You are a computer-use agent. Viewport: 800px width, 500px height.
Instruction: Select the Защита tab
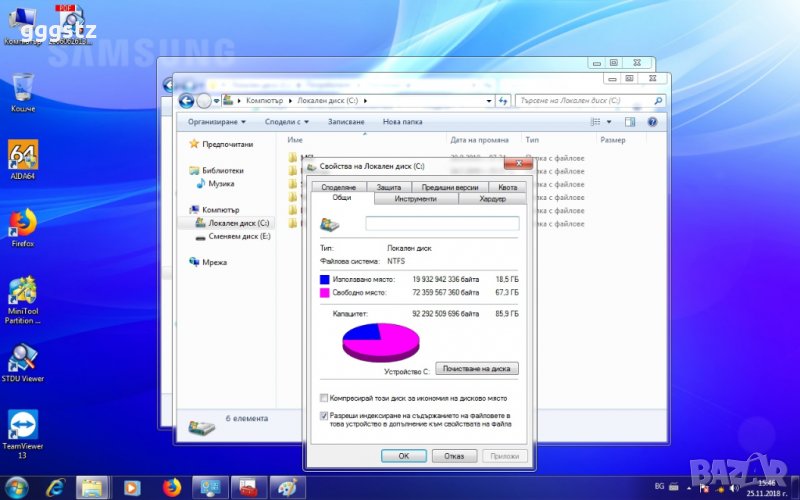(389, 187)
